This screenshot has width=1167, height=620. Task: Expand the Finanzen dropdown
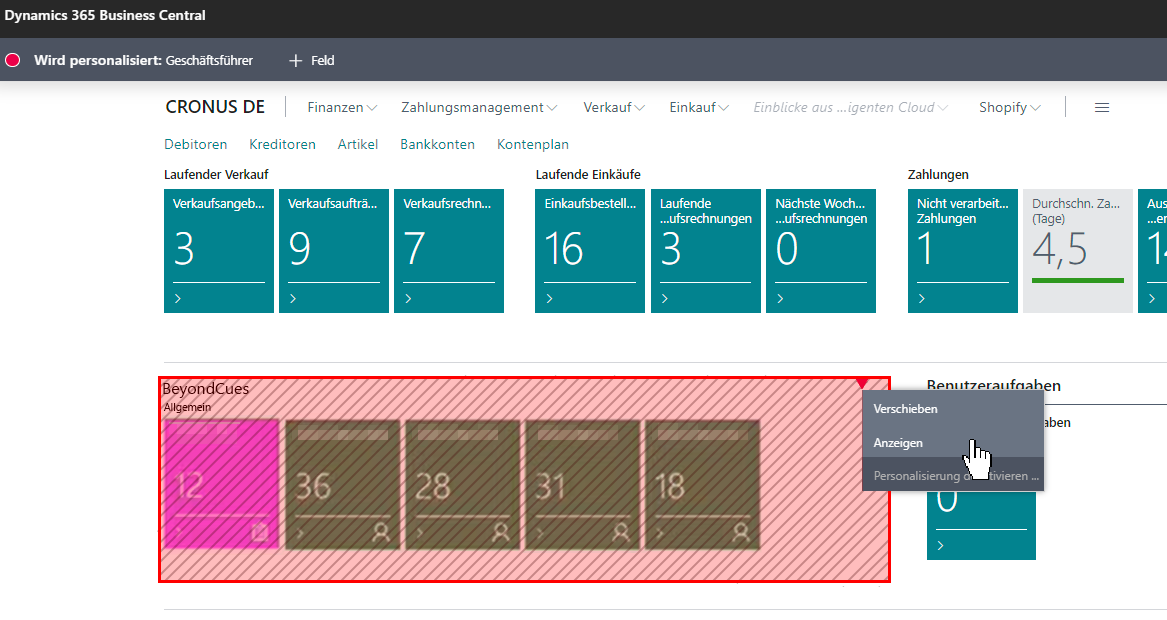click(x=340, y=107)
